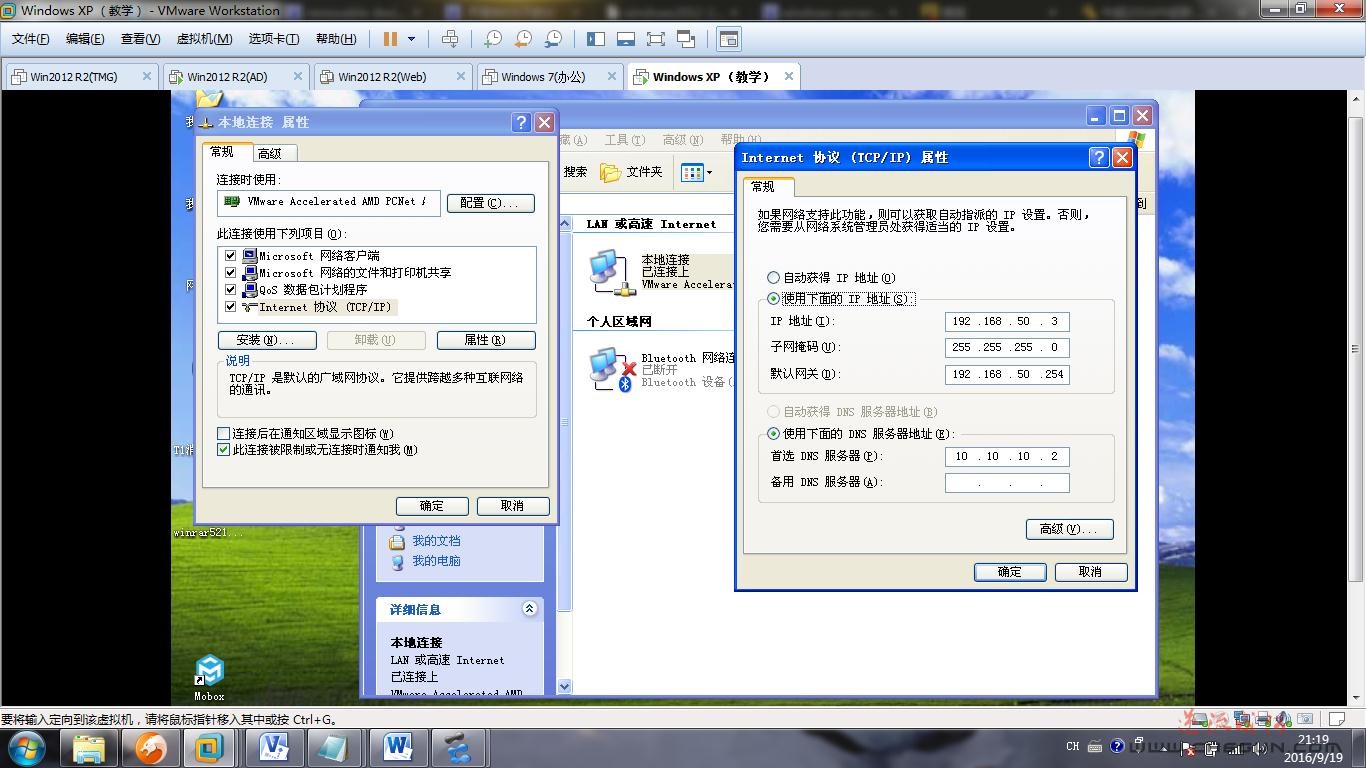Open the Windows 7 Start button
The height and width of the screenshot is (768, 1366).
[26, 747]
